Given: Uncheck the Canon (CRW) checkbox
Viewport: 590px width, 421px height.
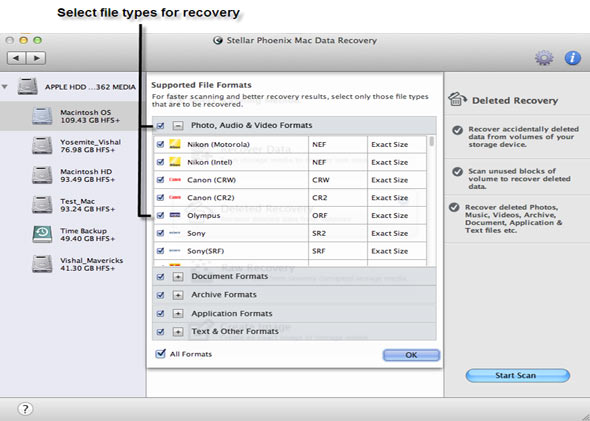Looking at the screenshot, I should 160,179.
